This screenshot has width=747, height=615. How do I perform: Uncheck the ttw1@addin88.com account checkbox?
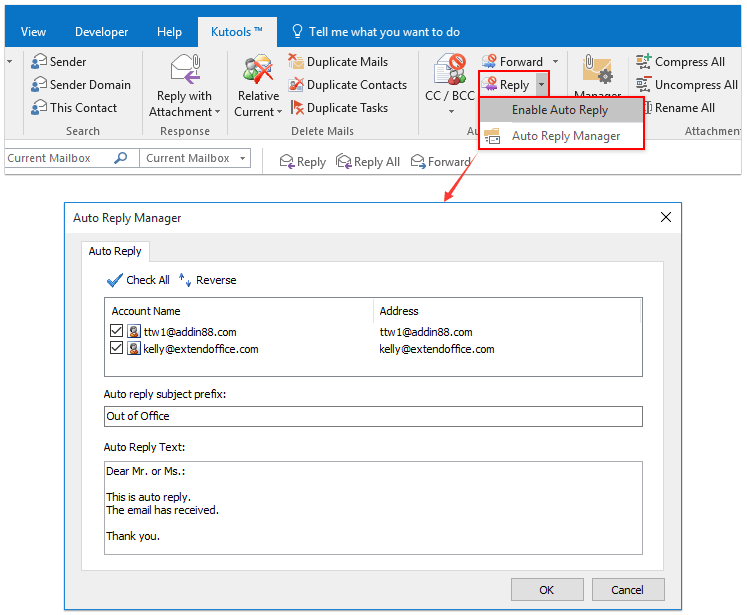click(x=117, y=332)
